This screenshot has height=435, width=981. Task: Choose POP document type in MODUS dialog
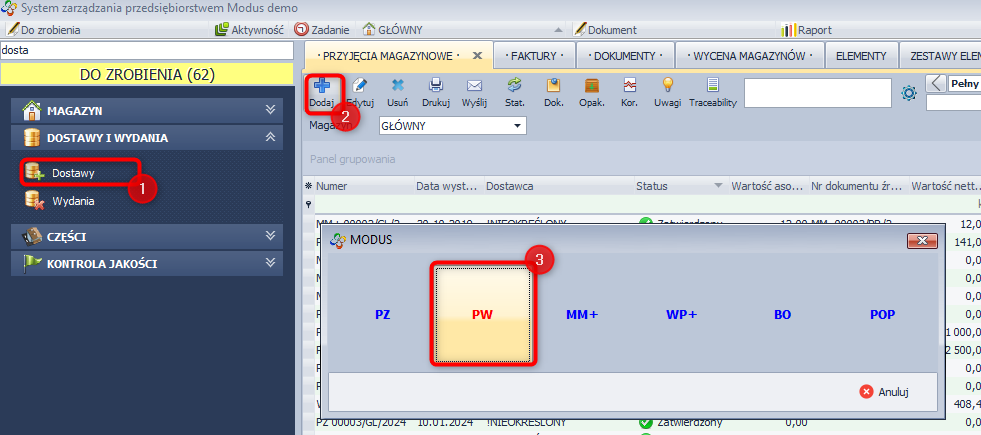(882, 315)
